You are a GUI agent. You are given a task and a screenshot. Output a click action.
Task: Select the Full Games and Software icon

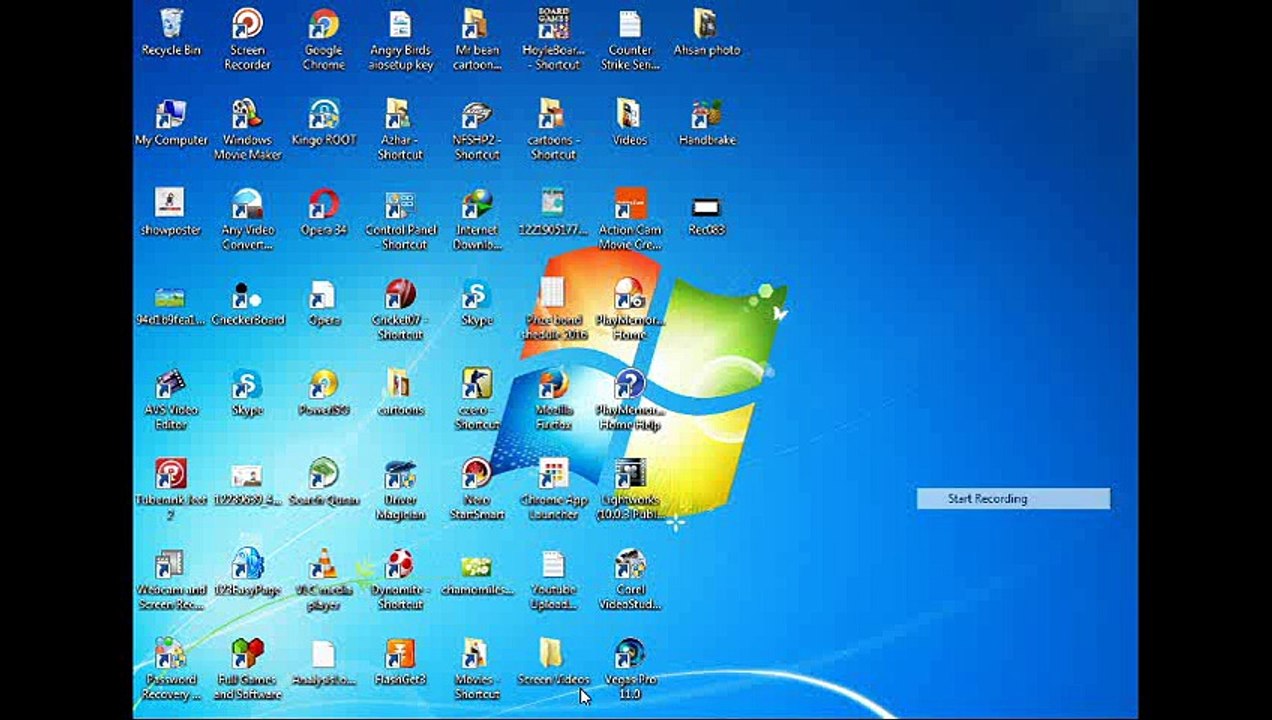point(247,669)
